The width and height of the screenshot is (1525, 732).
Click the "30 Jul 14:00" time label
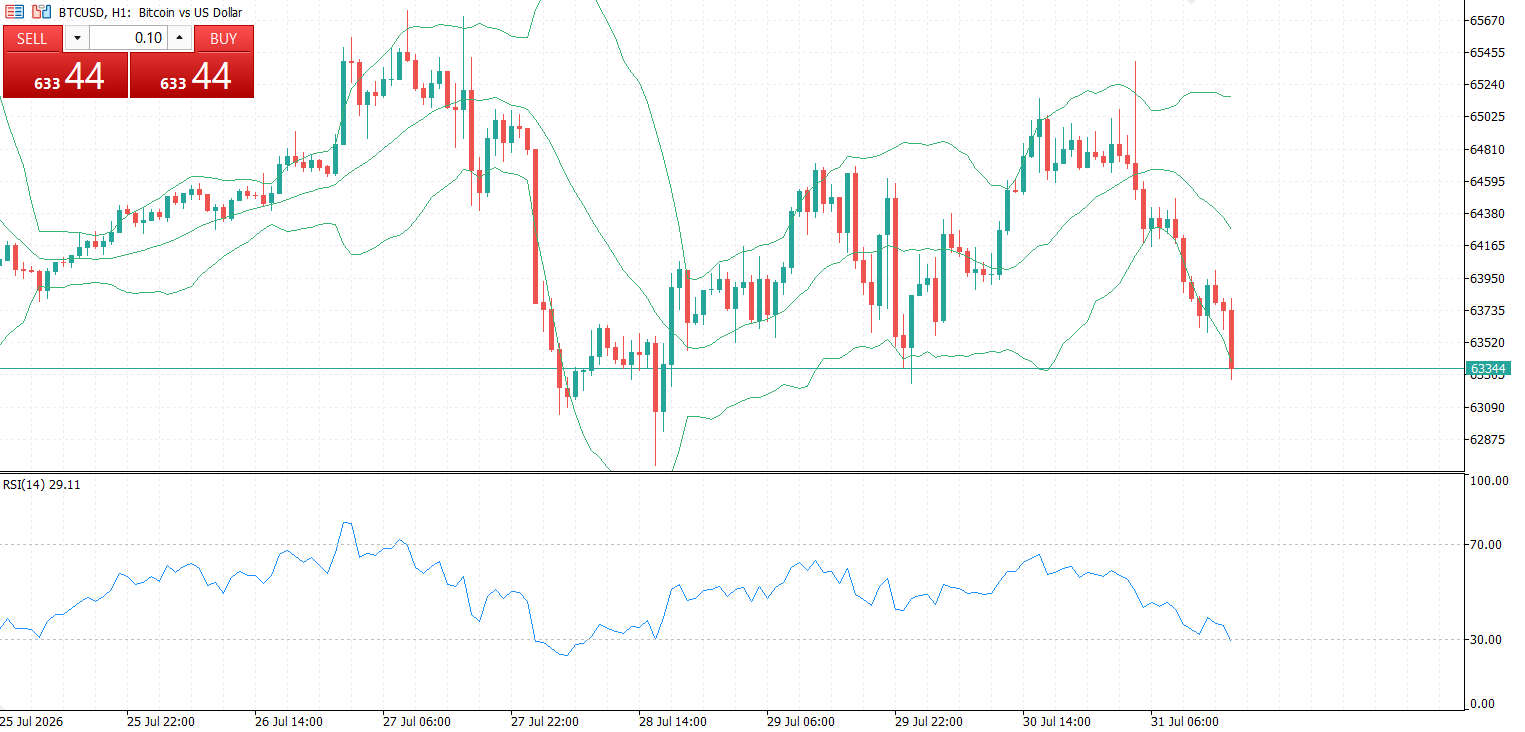pos(1057,721)
